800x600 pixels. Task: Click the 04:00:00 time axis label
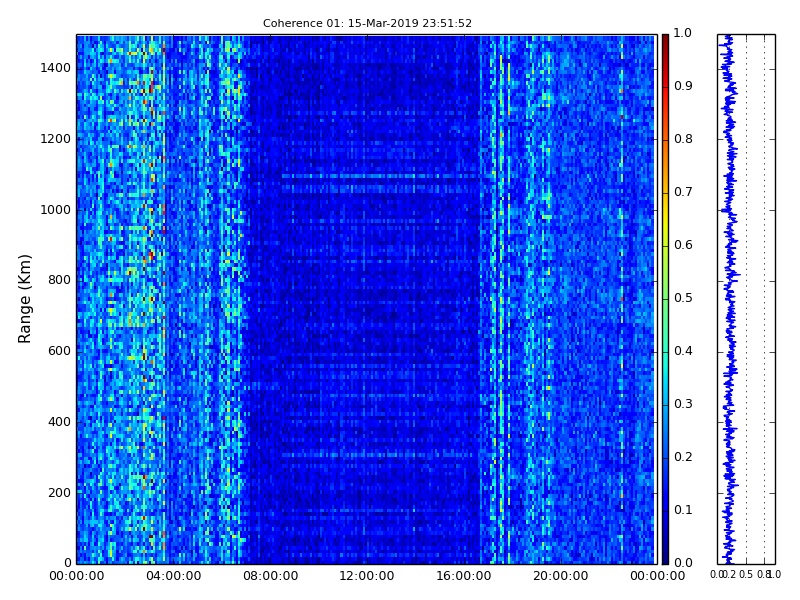pyautogui.click(x=173, y=576)
